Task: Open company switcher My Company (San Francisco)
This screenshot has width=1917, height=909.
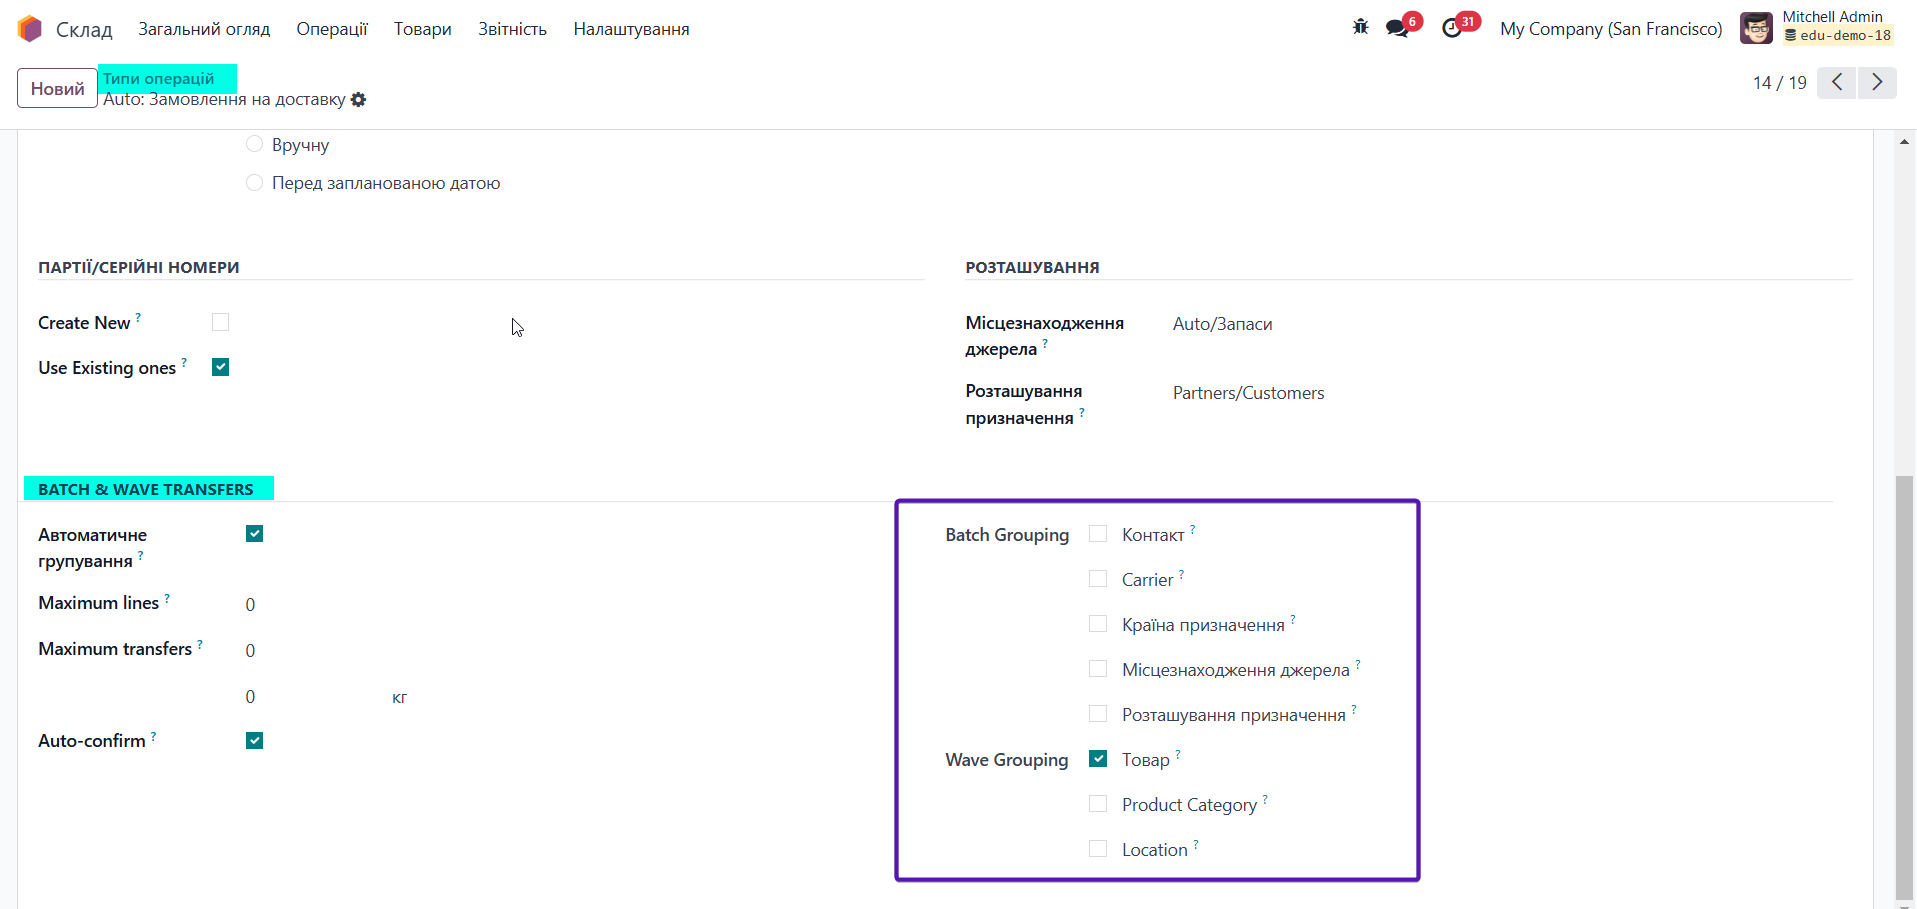Action: (1610, 29)
